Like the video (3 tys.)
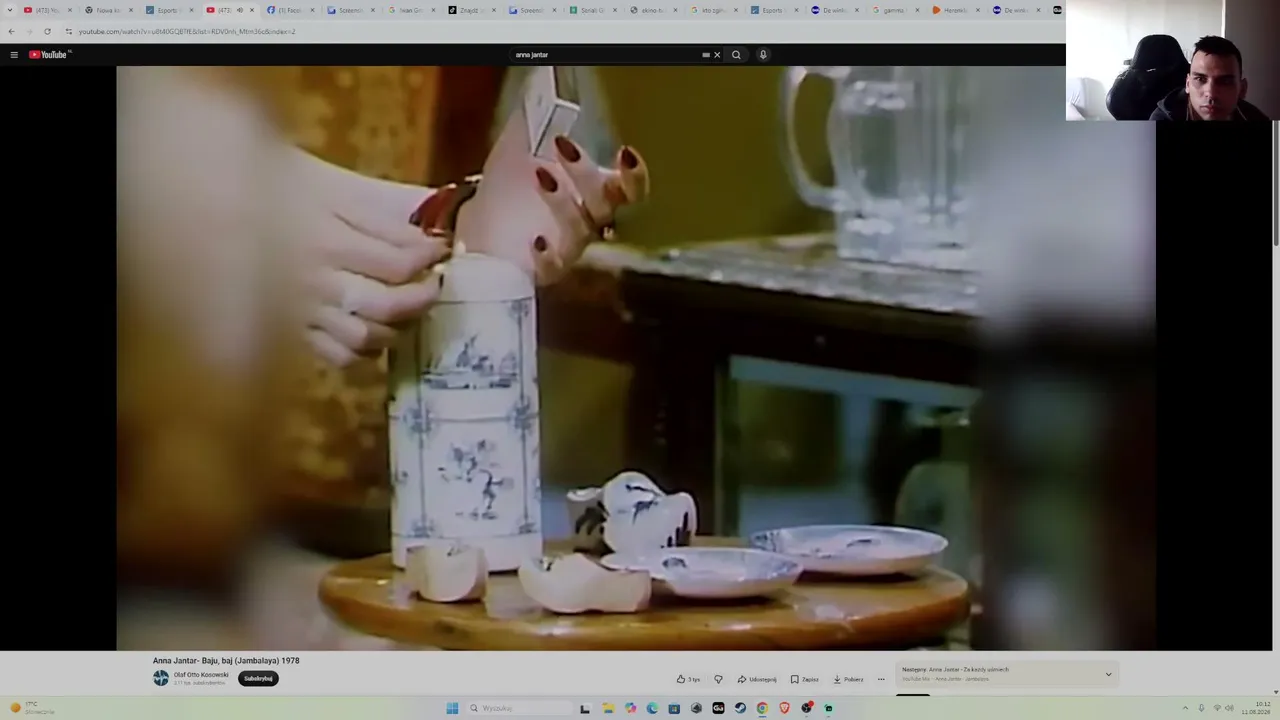The image size is (1280, 720). pyautogui.click(x=688, y=679)
